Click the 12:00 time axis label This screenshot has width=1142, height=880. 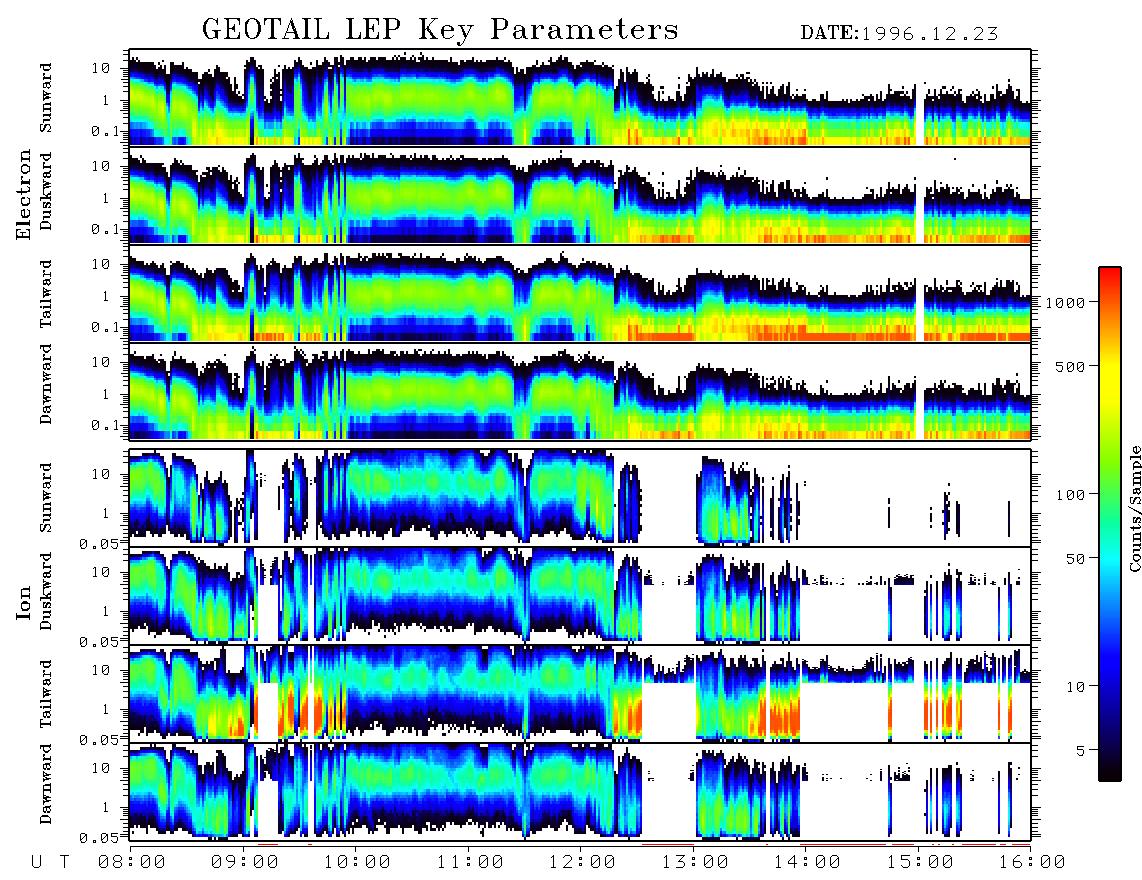582,863
